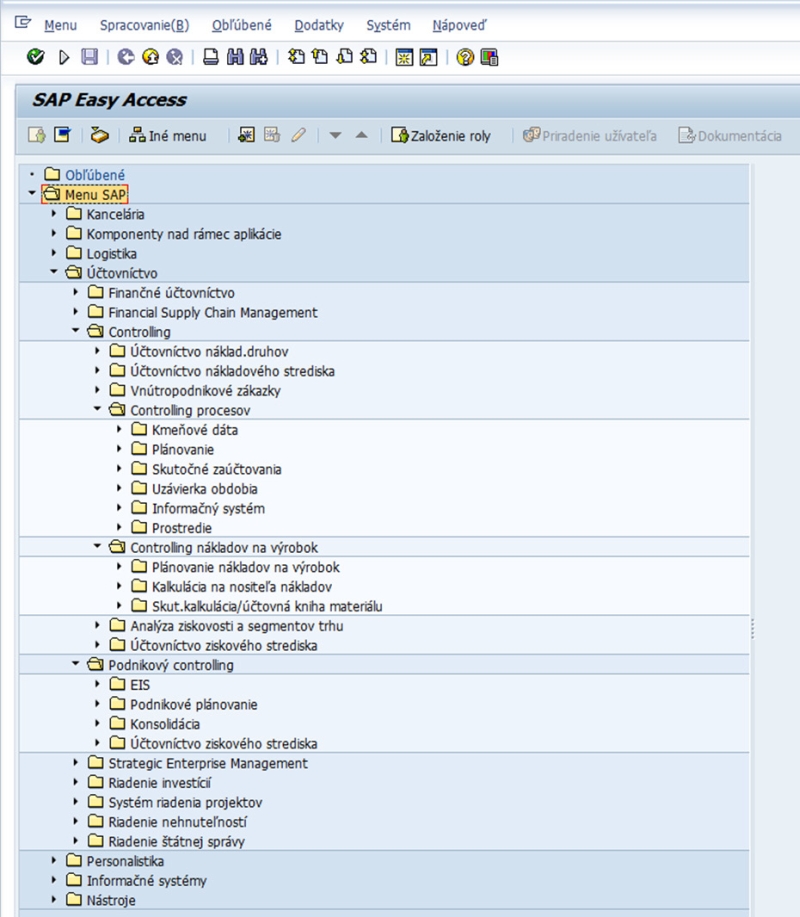Open the Systém menu
The height and width of the screenshot is (917, 800).
(x=388, y=25)
